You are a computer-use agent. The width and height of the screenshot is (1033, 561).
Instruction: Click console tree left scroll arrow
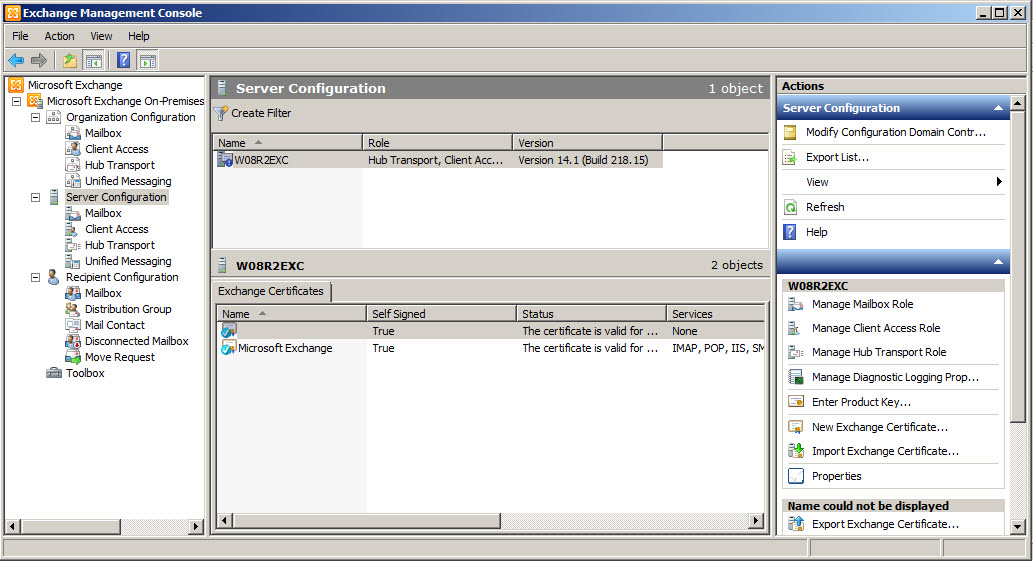[13, 526]
